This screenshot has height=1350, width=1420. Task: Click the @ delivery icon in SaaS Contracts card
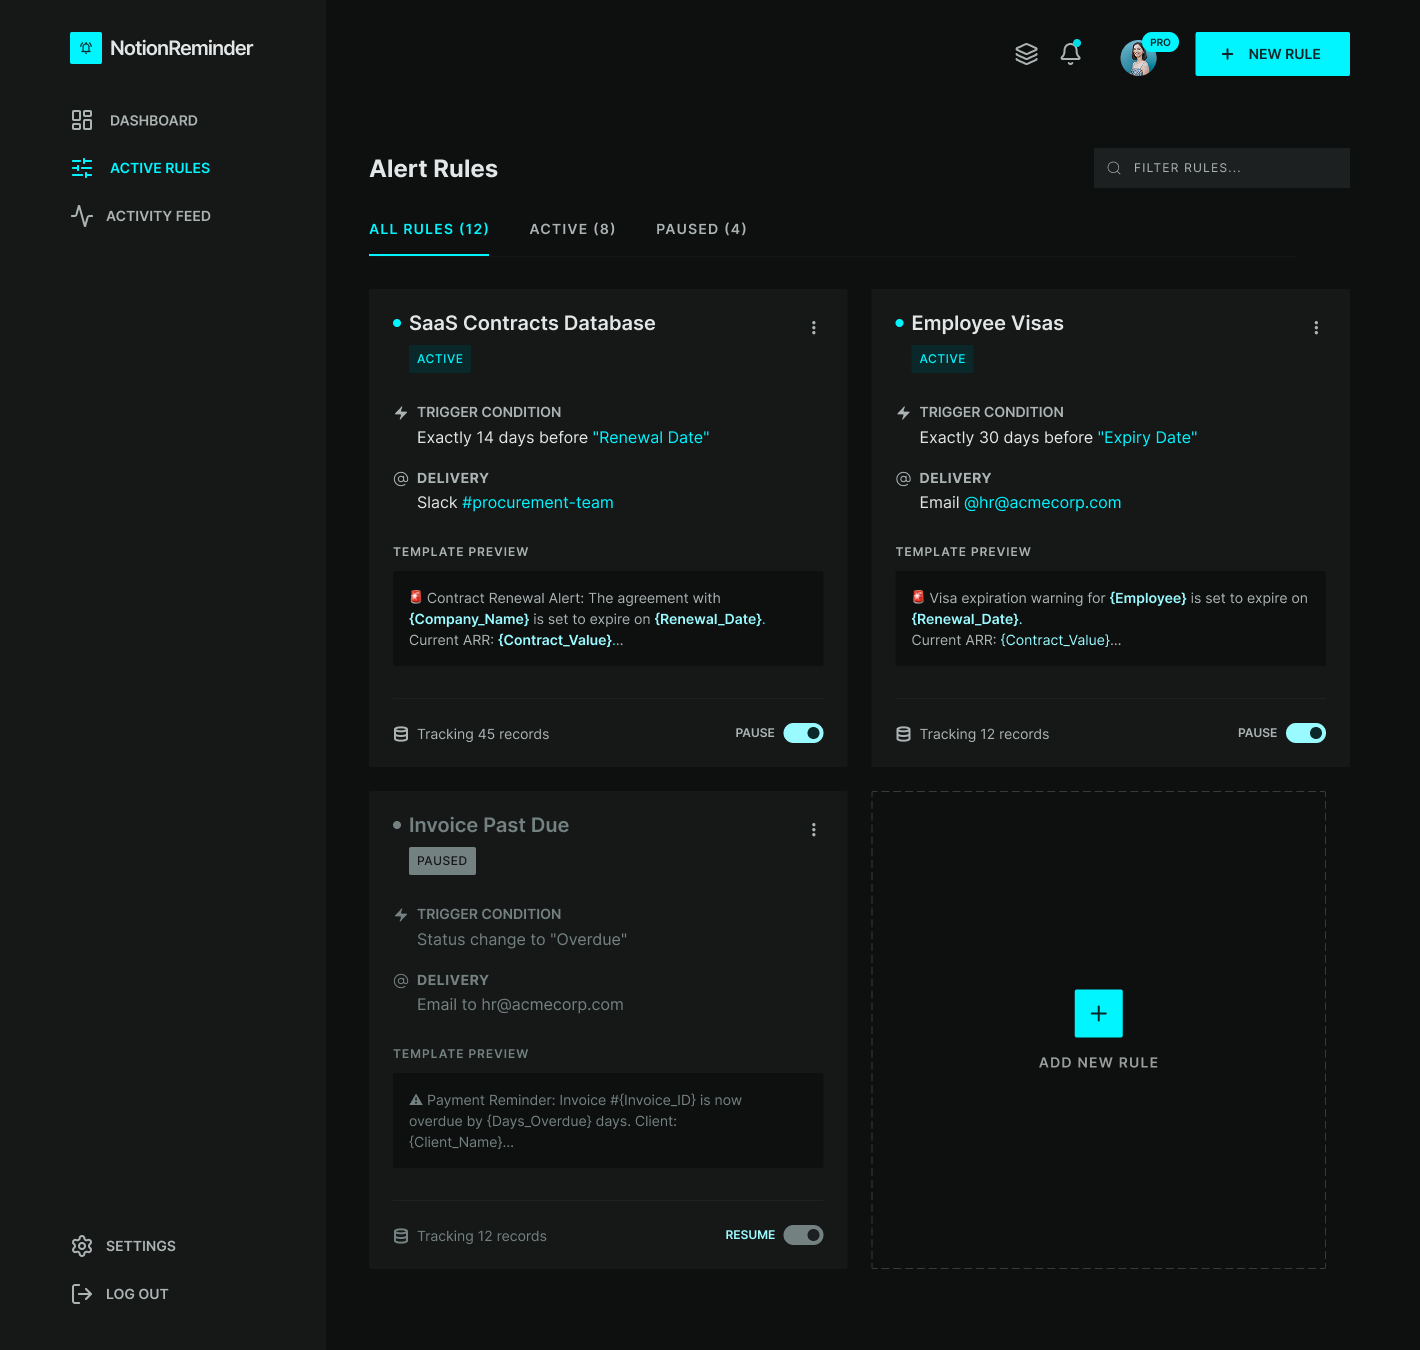[401, 479]
